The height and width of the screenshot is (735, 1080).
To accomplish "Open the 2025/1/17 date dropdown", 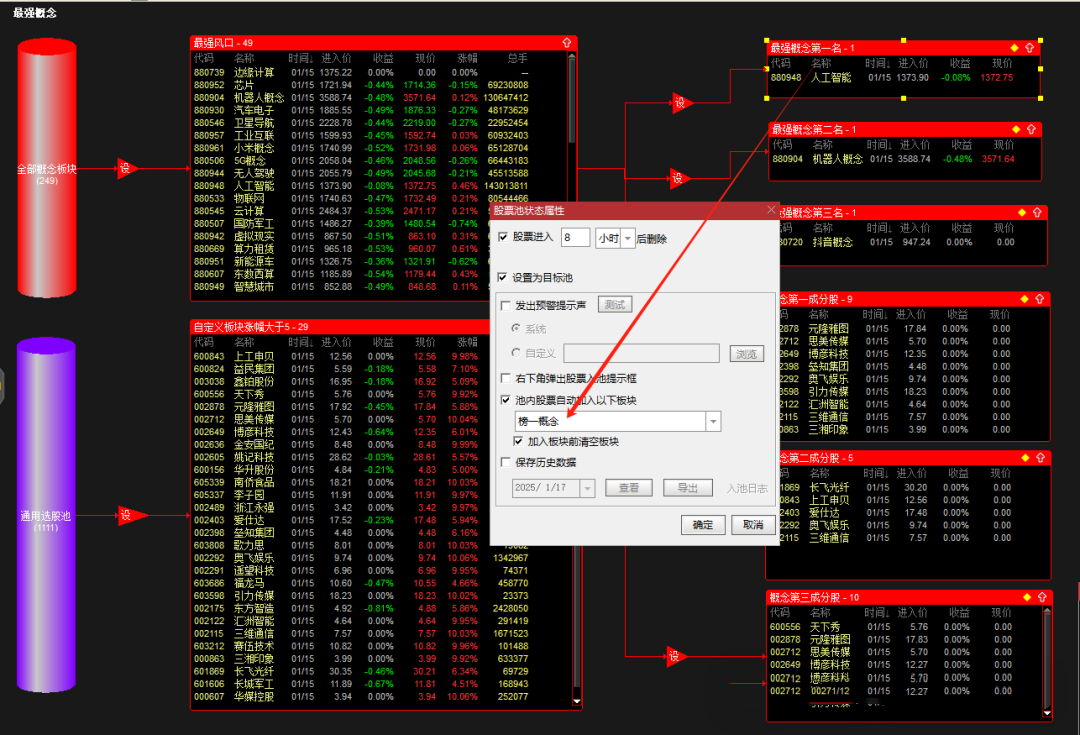I will coord(586,488).
